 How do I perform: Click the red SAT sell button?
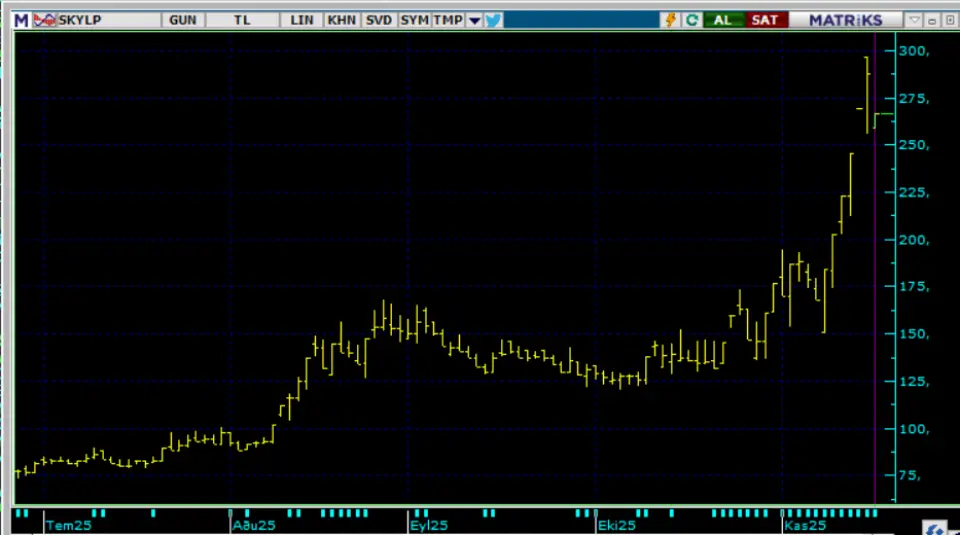(x=764, y=20)
